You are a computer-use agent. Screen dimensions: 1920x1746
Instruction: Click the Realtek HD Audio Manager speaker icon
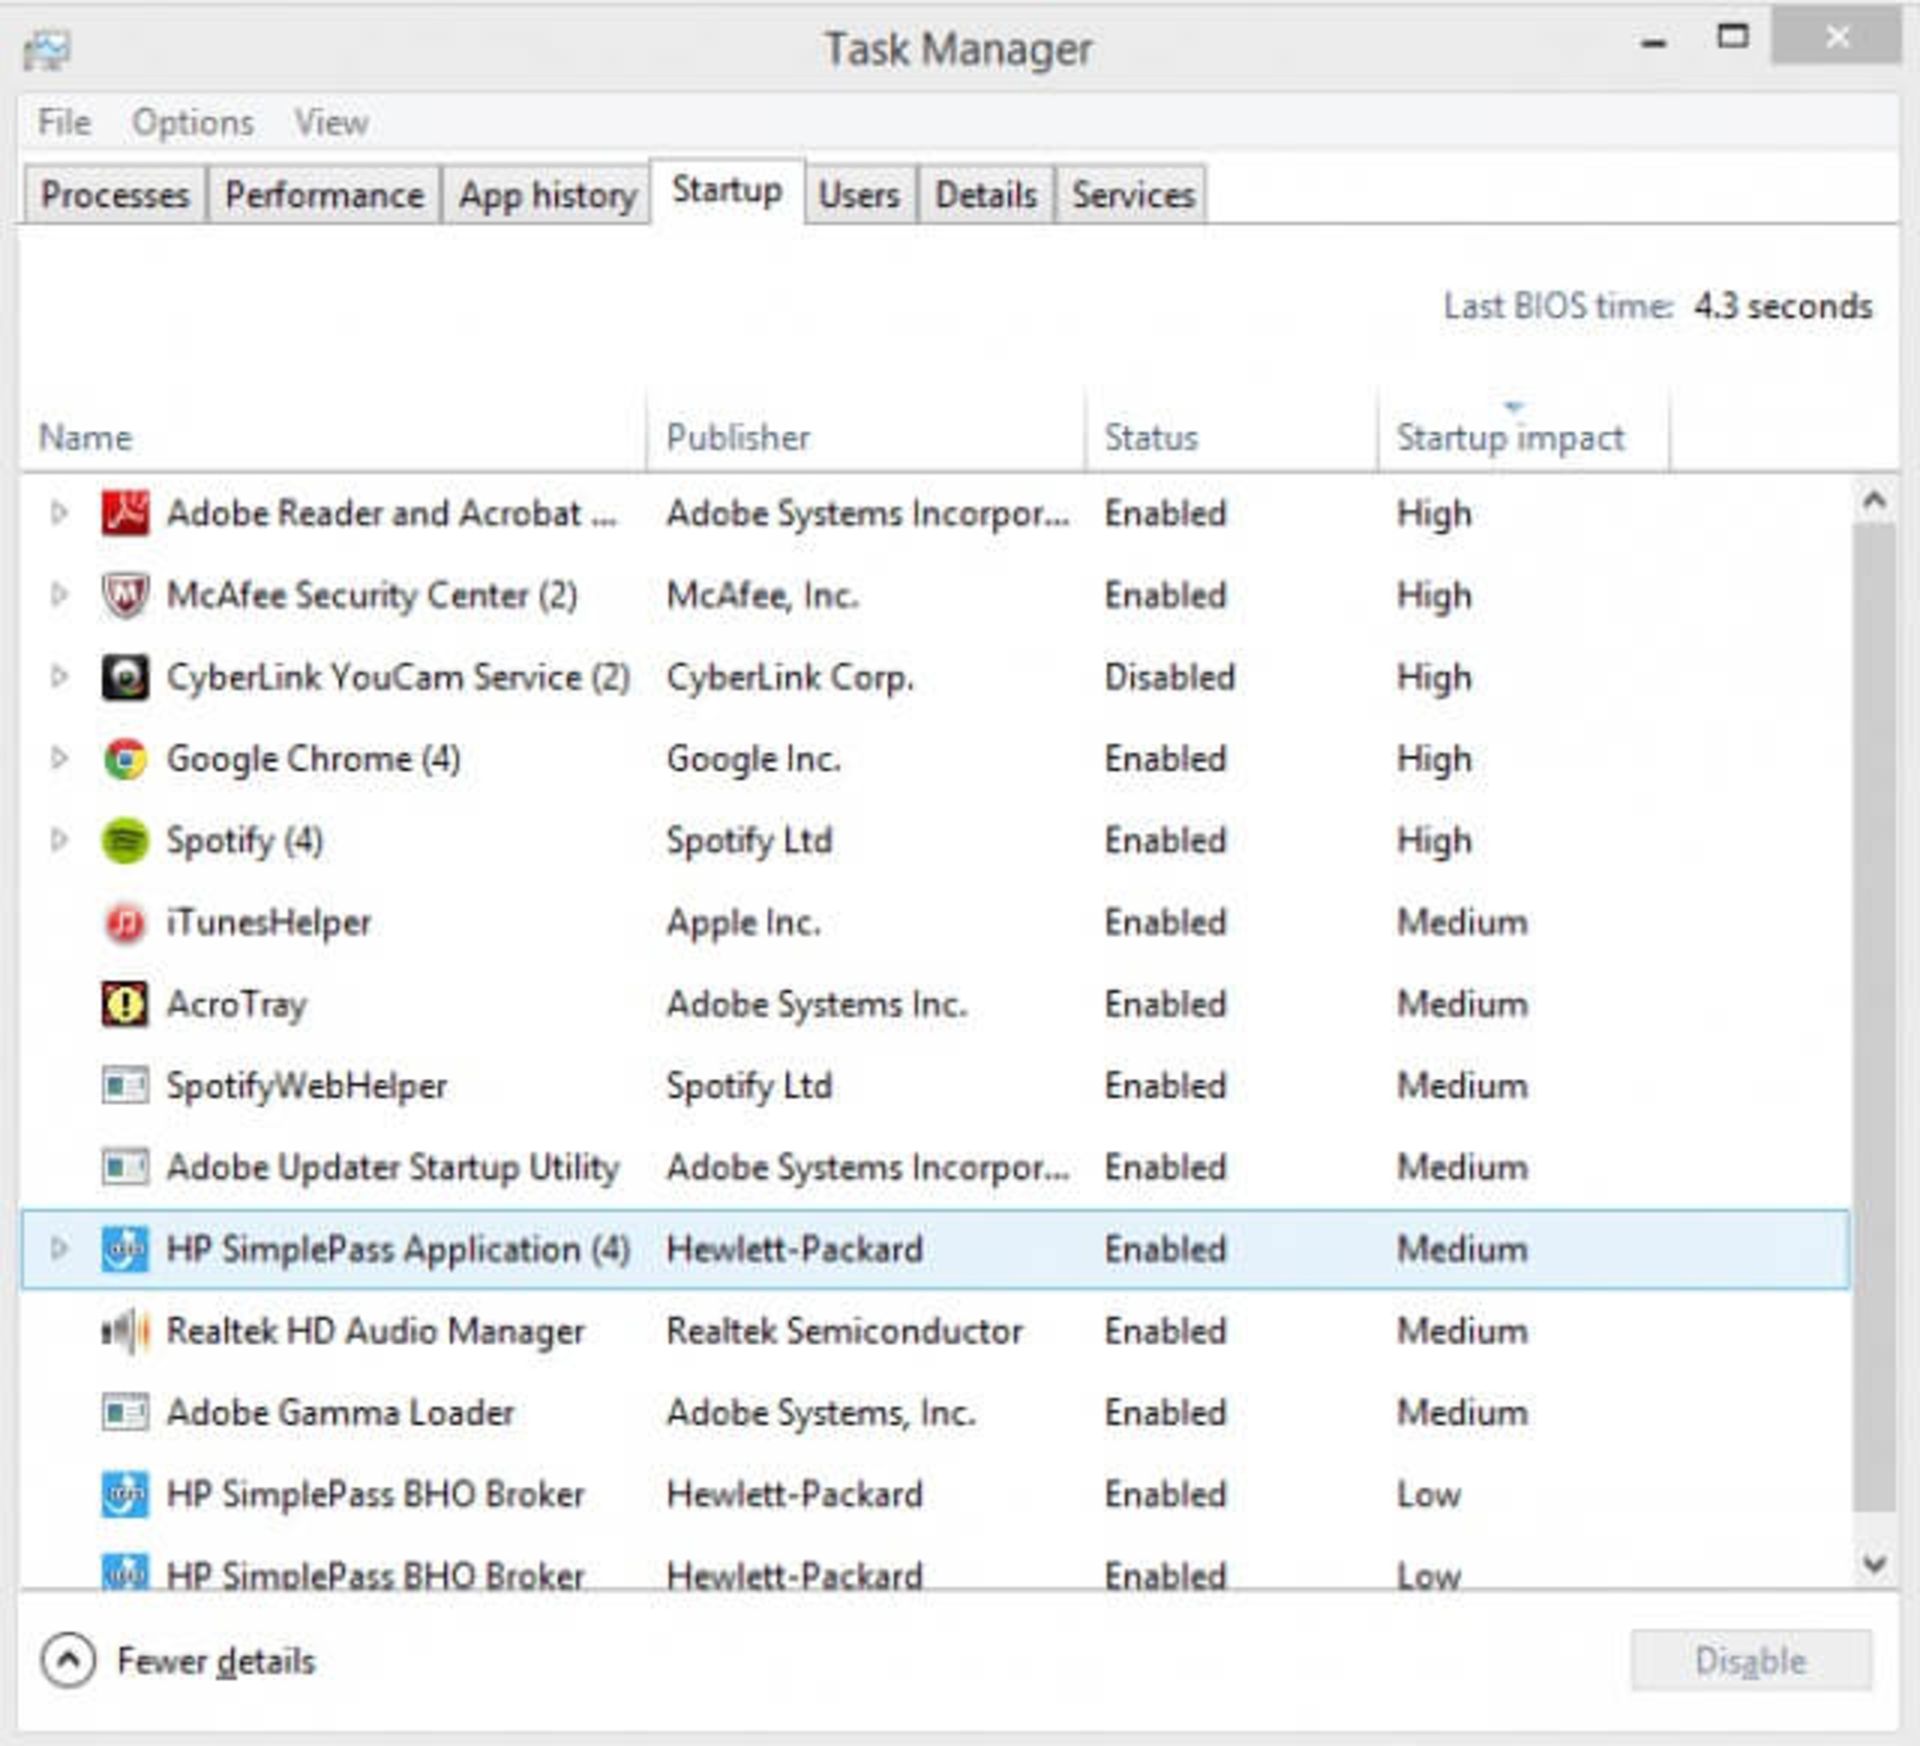click(125, 1331)
